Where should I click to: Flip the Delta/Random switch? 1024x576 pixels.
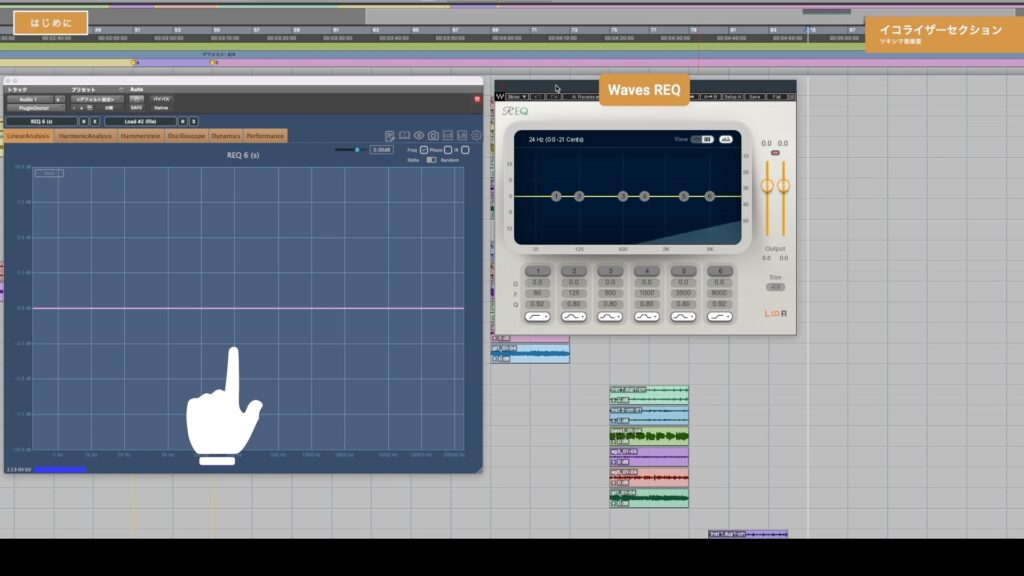coord(431,160)
